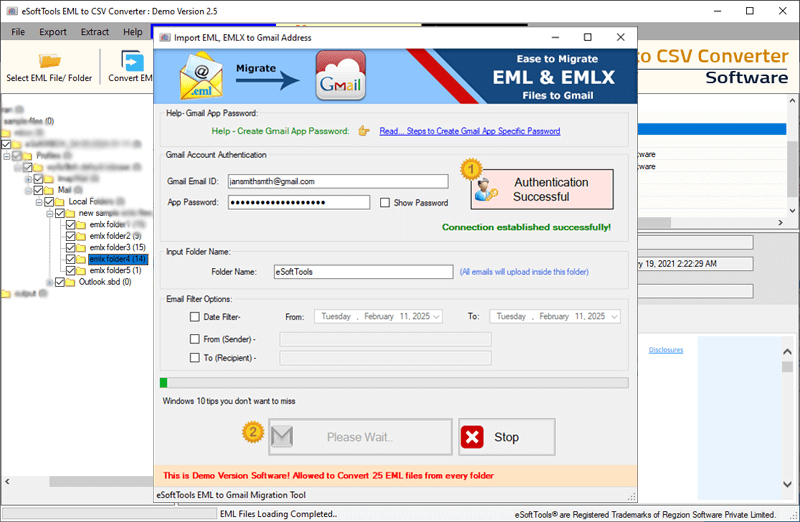Image resolution: width=800 pixels, height=522 pixels.
Task: Click the Please Wait button
Action: 360,437
